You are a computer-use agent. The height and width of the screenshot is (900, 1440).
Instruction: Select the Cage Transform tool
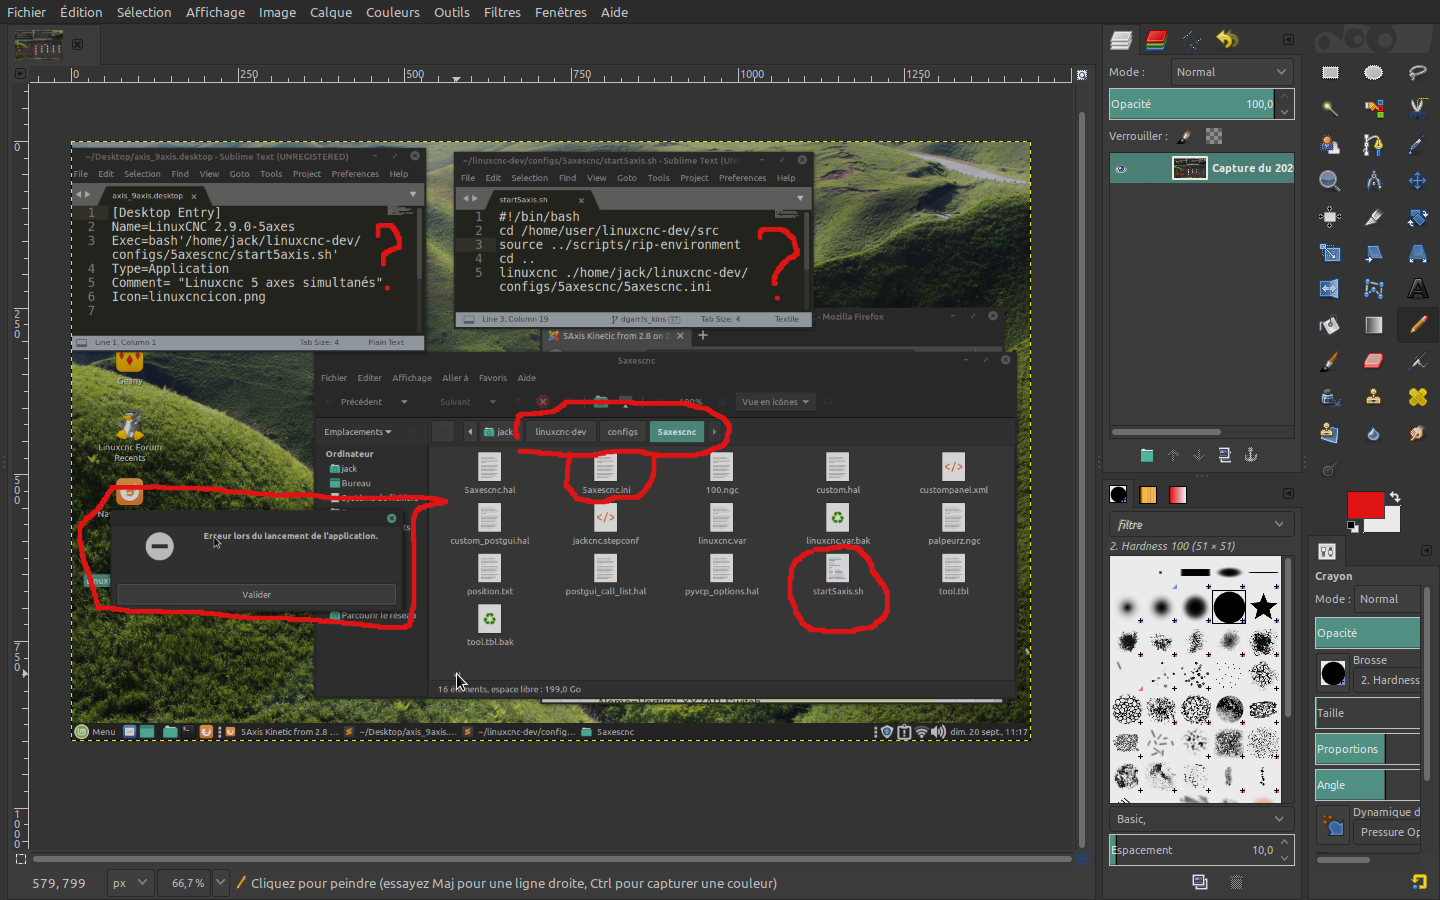click(x=1374, y=289)
